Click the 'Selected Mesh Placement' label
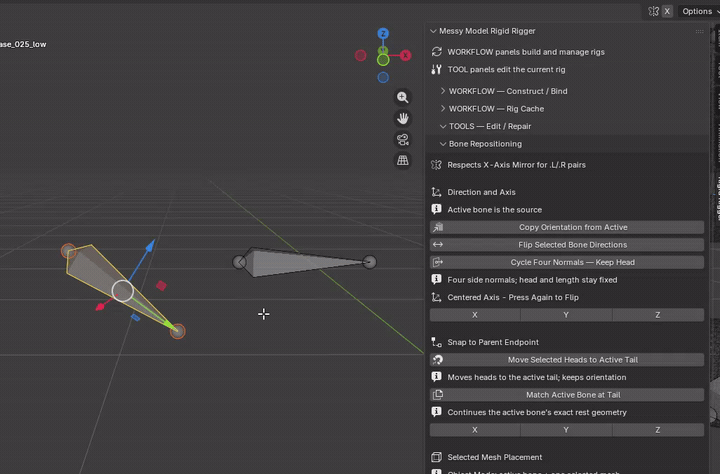The height and width of the screenshot is (474, 720). pos(495,457)
